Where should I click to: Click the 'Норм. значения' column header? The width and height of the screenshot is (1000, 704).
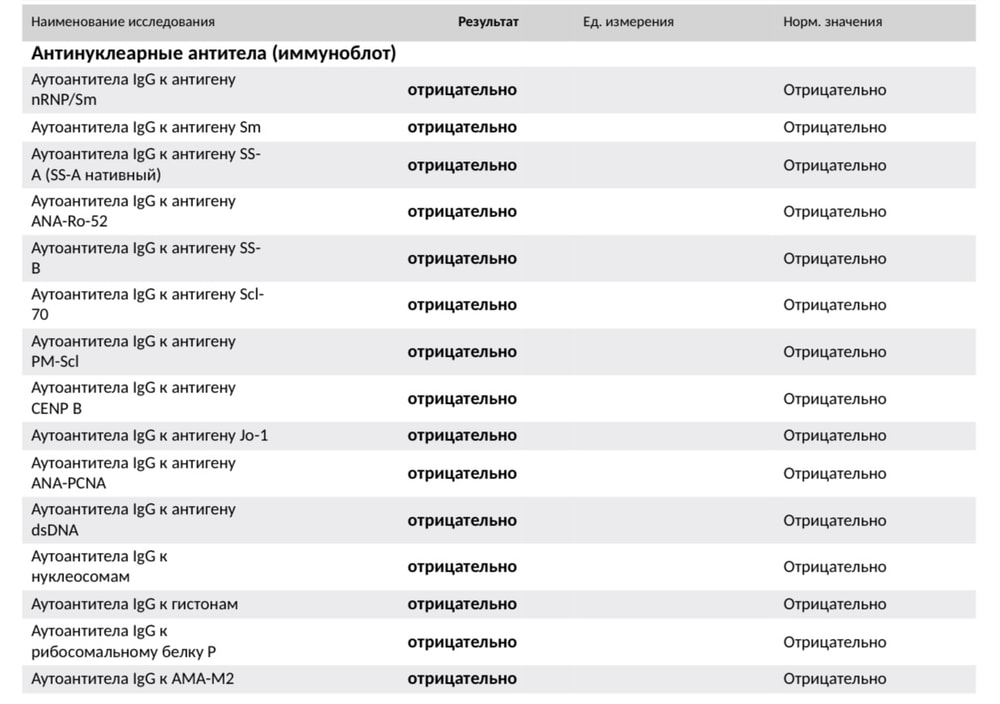click(832, 22)
